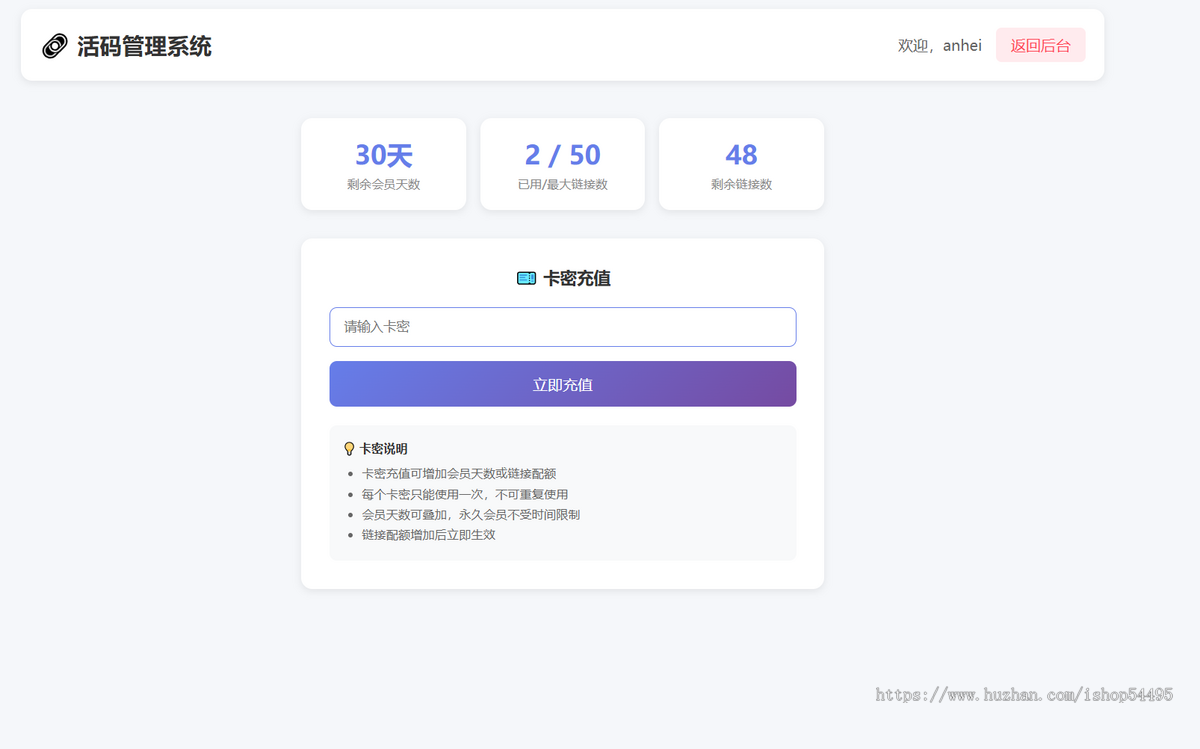Click the 返回后台 button

coord(1040,45)
